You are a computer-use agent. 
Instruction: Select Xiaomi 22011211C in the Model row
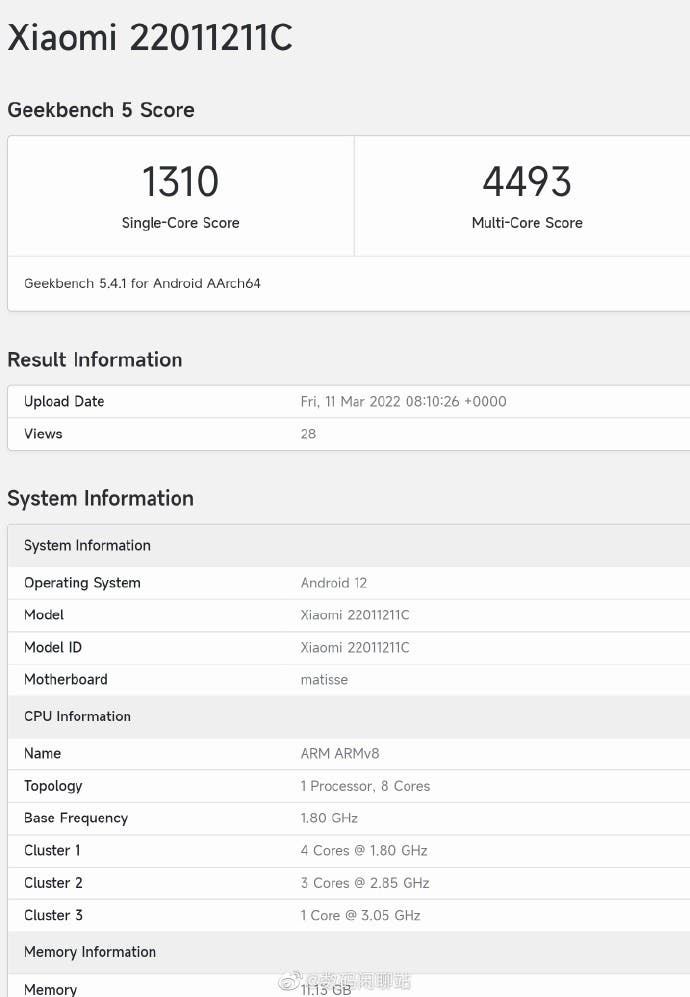point(355,615)
